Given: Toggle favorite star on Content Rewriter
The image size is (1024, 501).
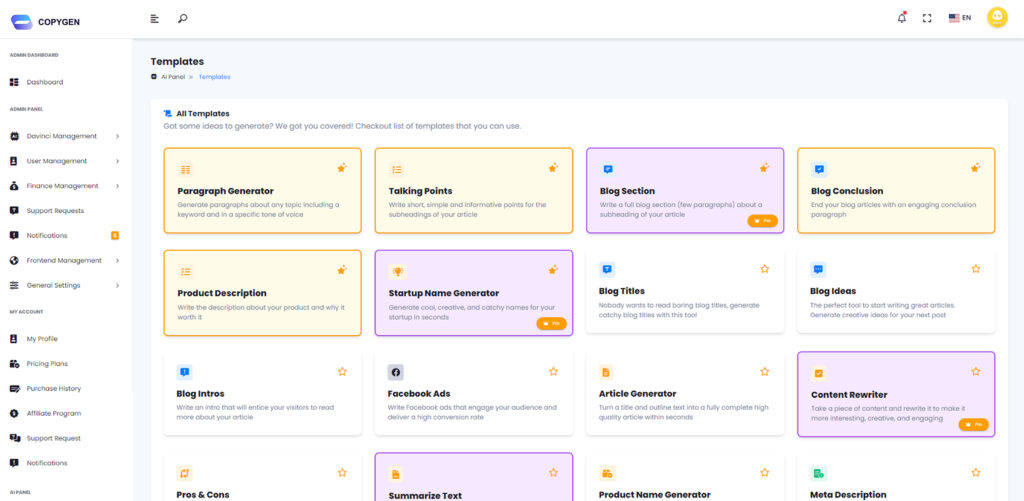Looking at the screenshot, I should [975, 371].
